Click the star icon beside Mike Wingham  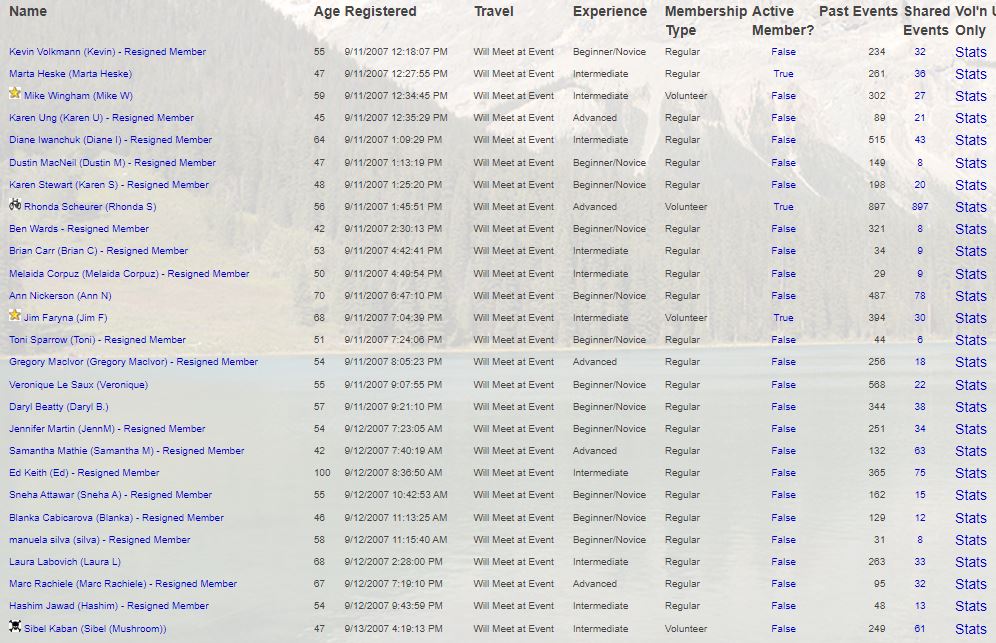point(15,93)
